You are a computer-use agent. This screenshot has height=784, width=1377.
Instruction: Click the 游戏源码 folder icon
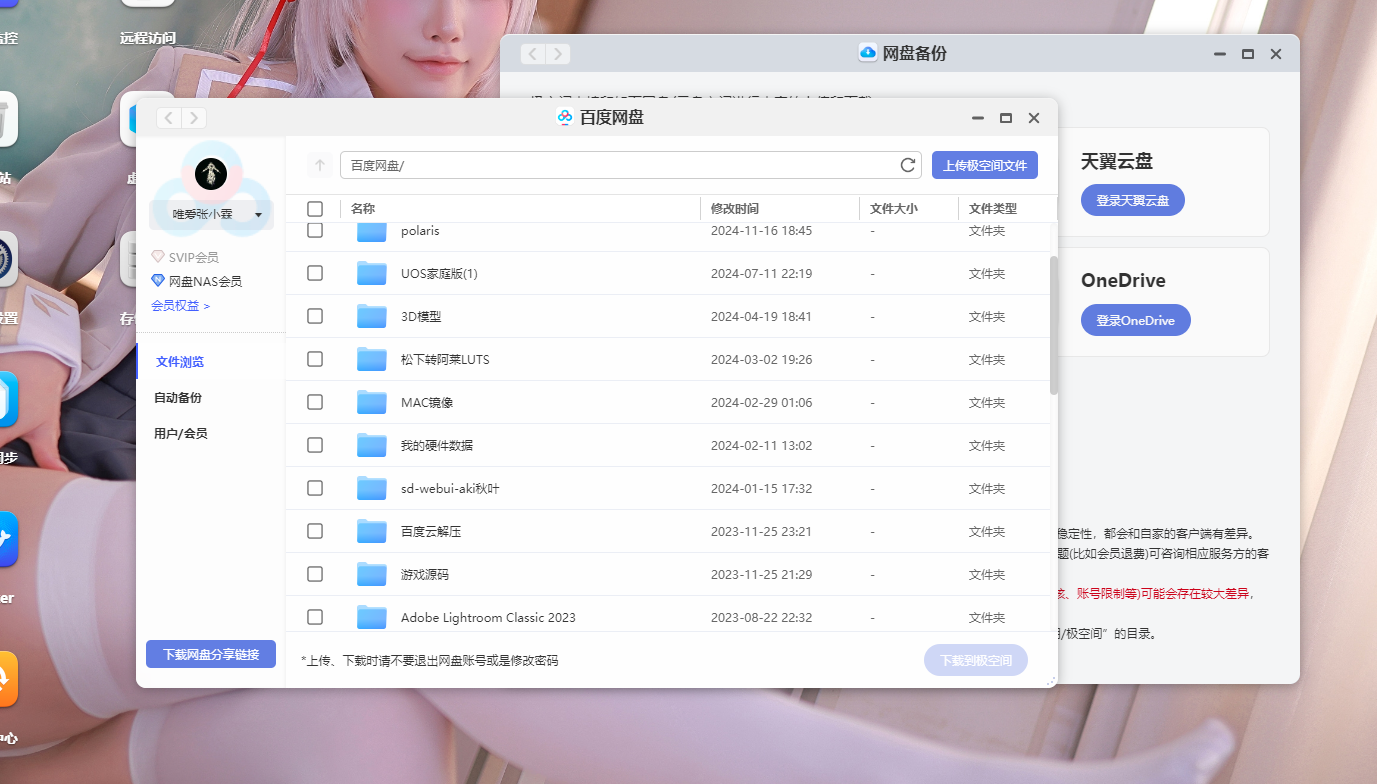click(x=372, y=574)
